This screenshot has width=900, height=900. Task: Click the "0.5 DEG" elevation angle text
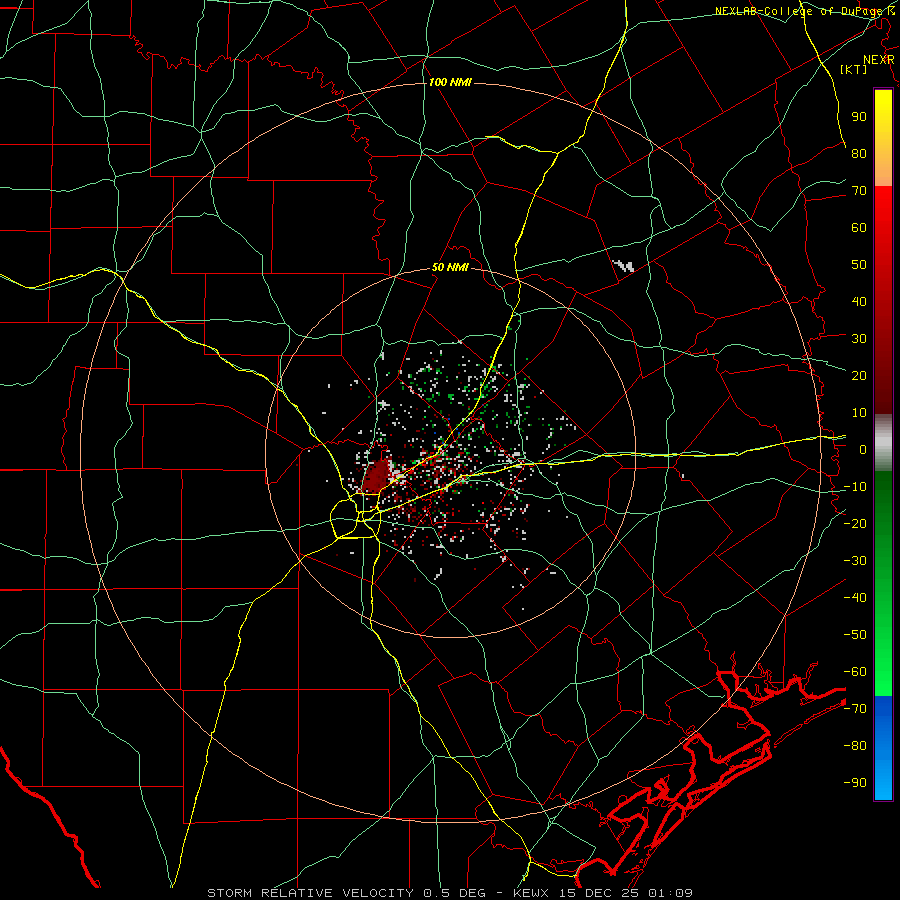click(454, 893)
